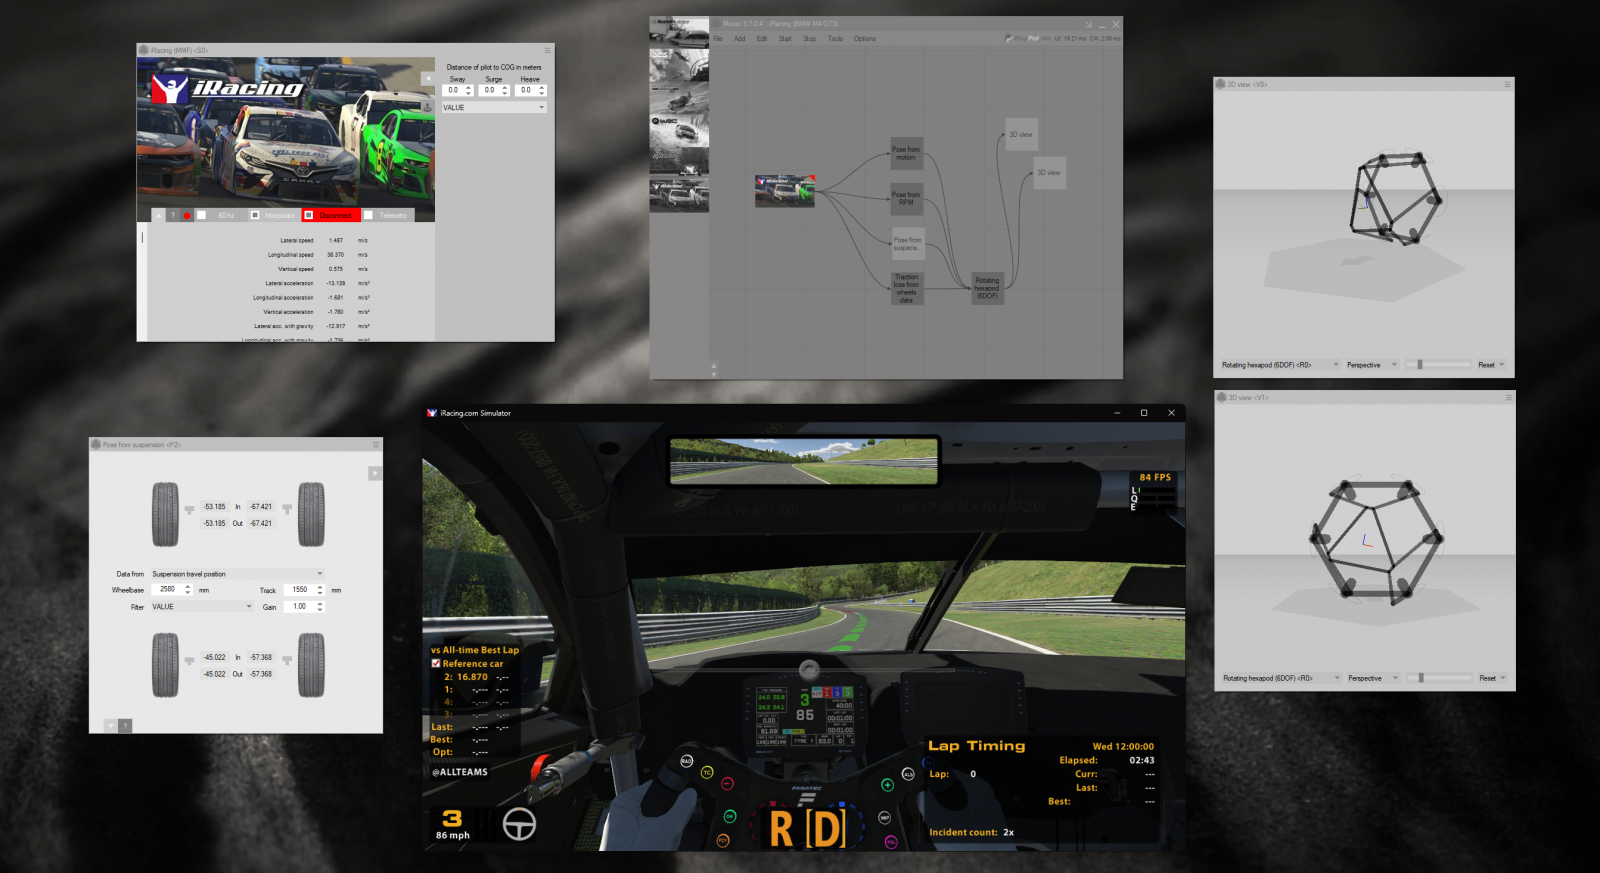1600x873 pixels.
Task: Expand down arrow in Pose from suspension
Action: tap(110, 726)
